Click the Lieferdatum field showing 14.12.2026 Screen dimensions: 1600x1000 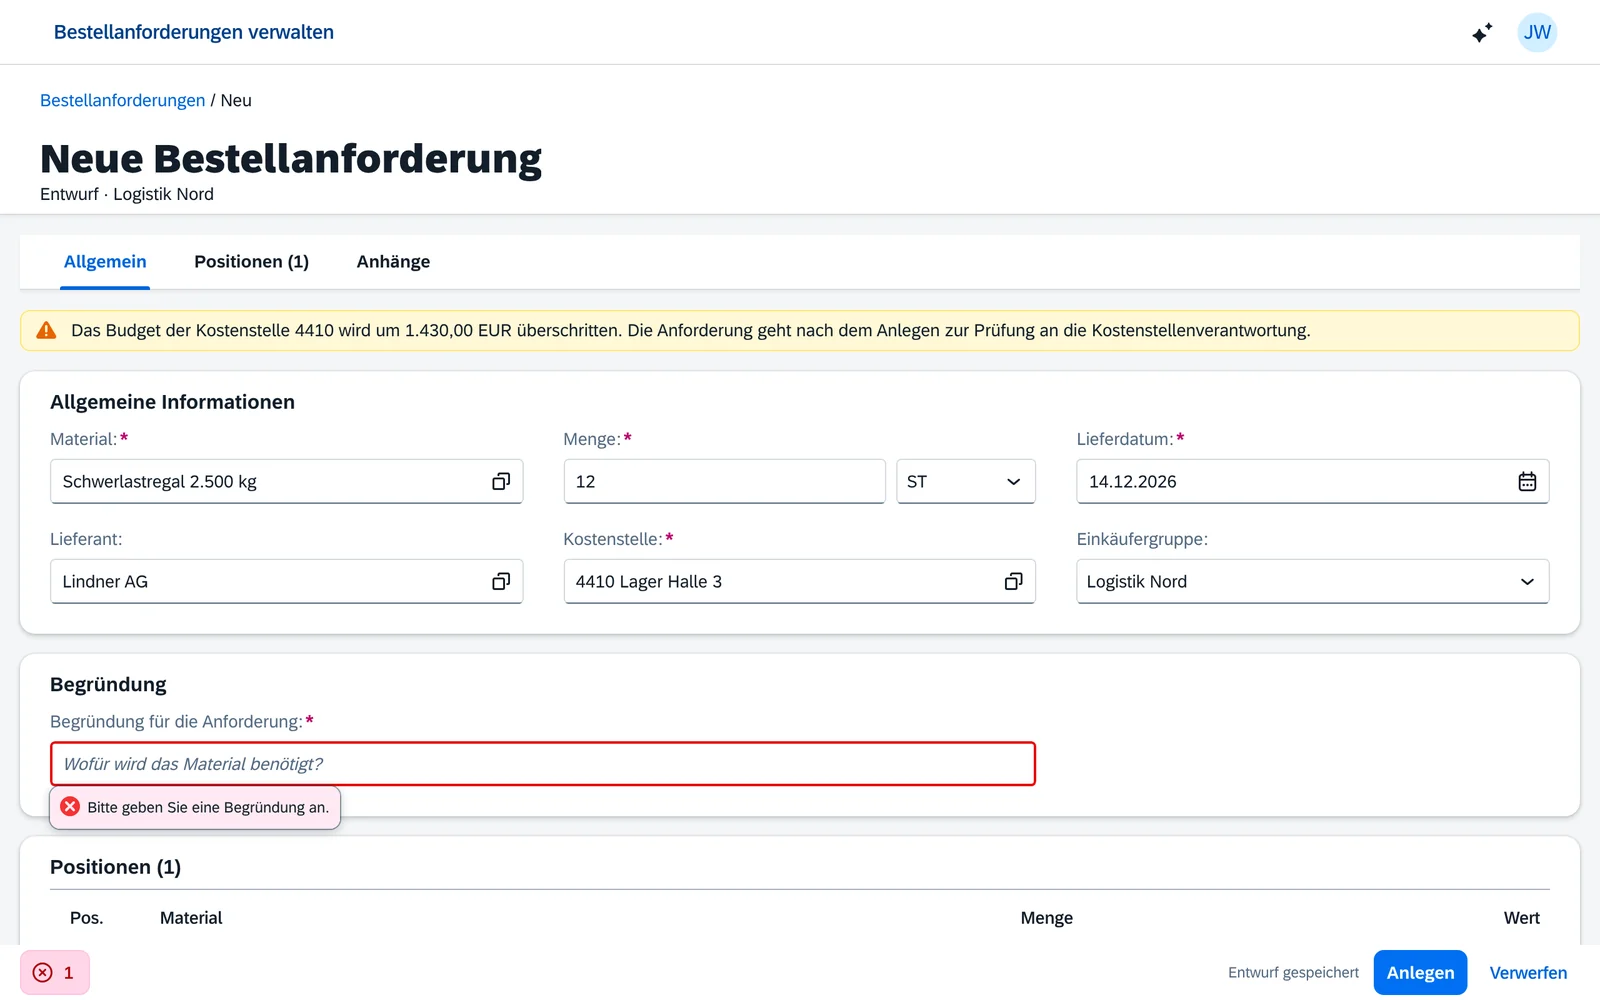[x=1312, y=482]
